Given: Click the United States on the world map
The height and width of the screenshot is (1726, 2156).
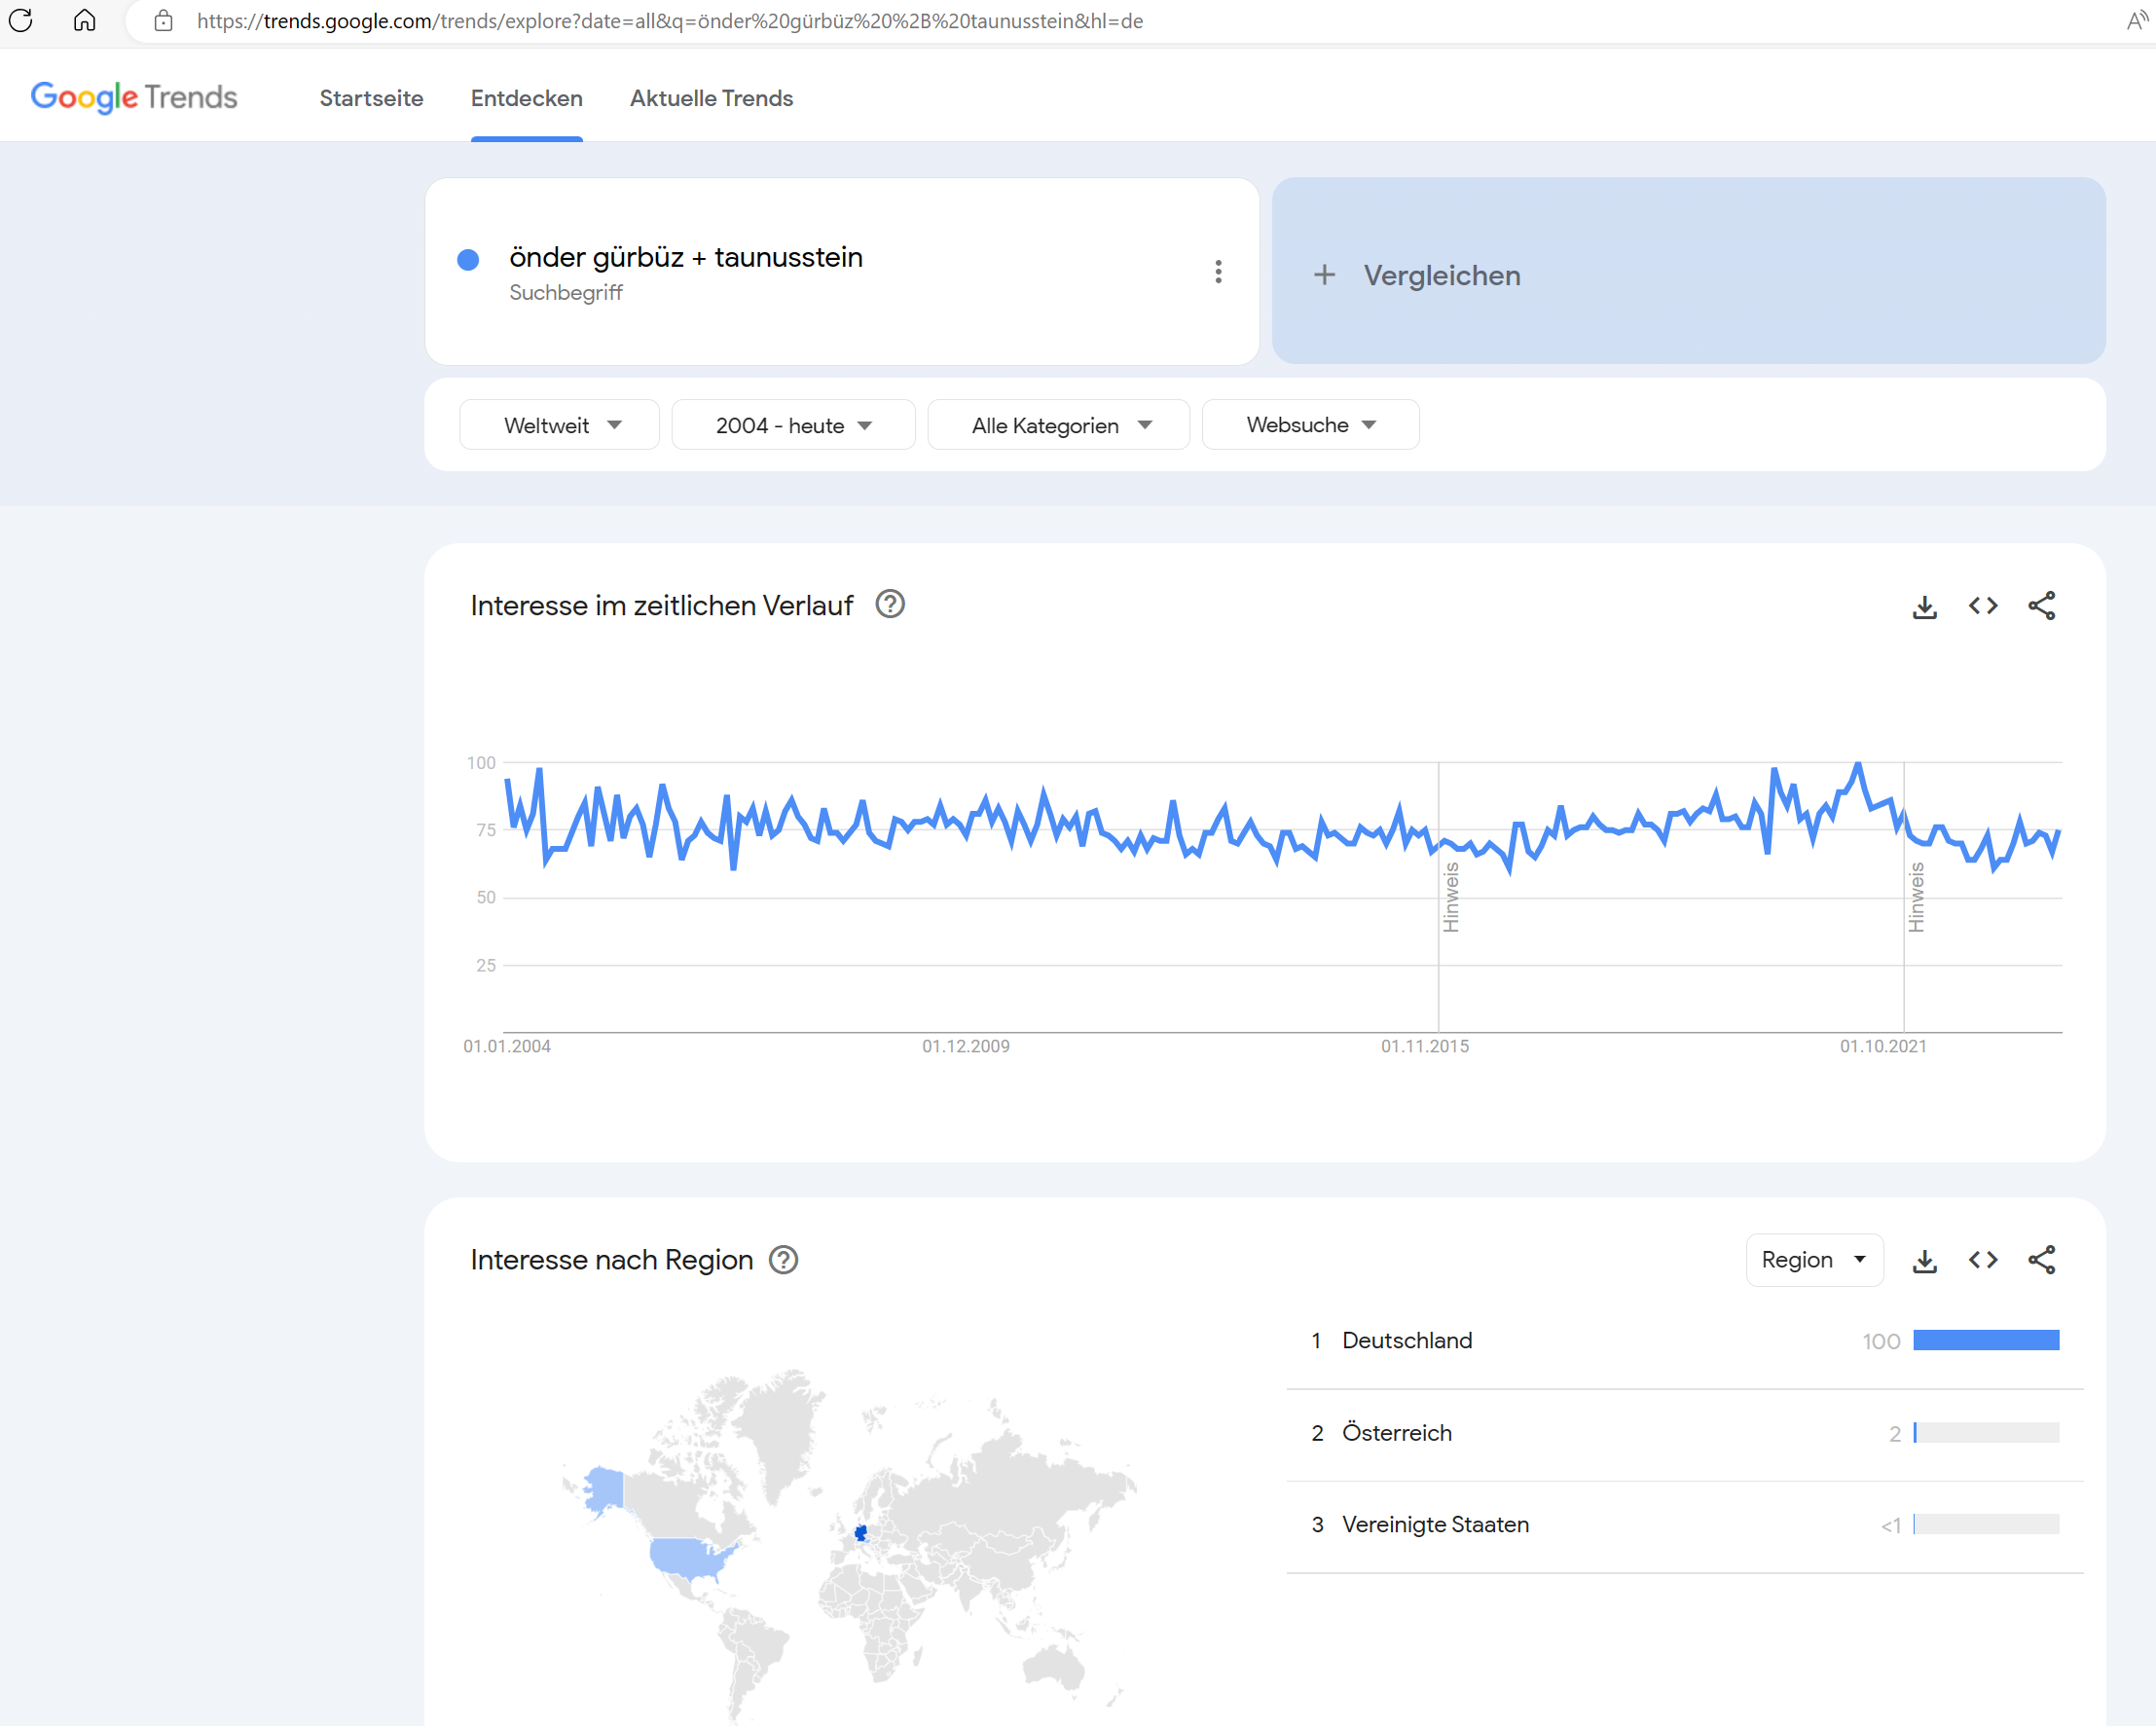Looking at the screenshot, I should pyautogui.click(x=689, y=1557).
